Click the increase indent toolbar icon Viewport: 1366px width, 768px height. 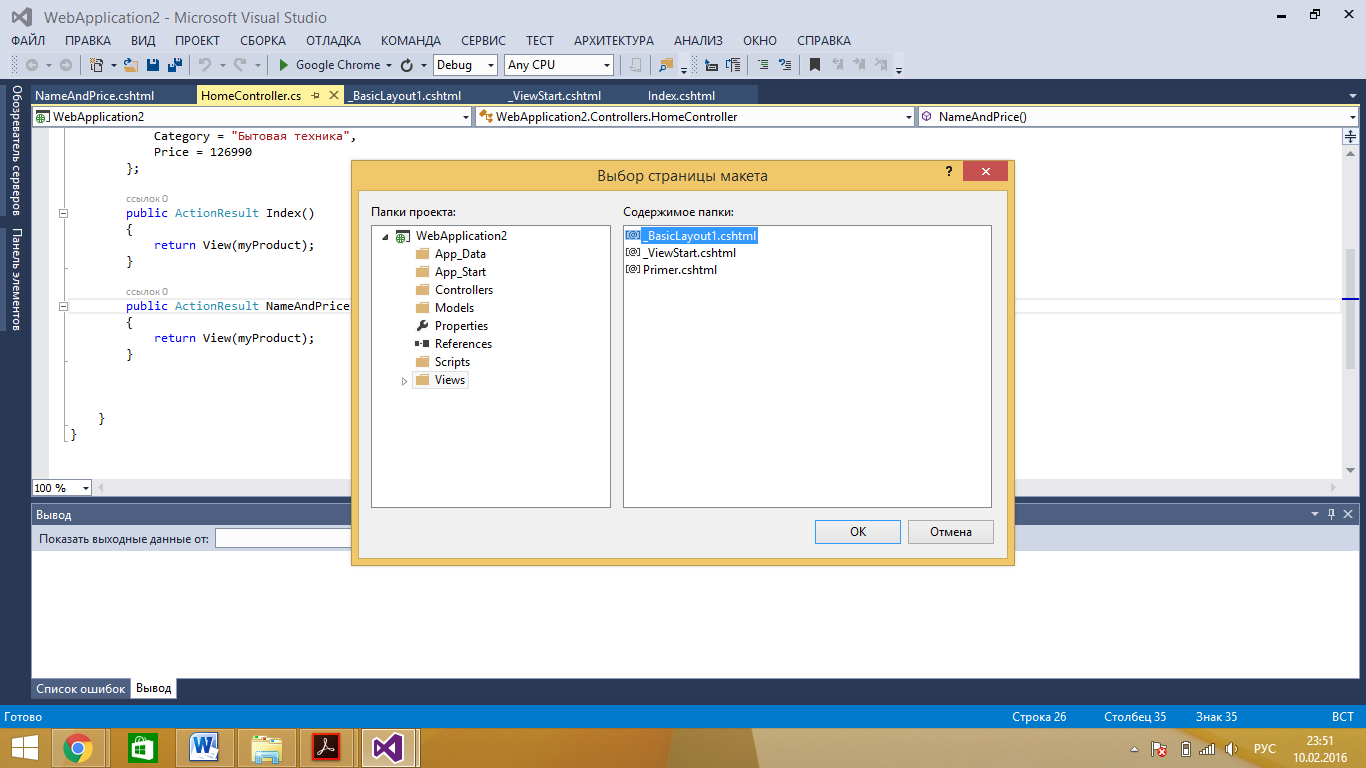(735, 65)
